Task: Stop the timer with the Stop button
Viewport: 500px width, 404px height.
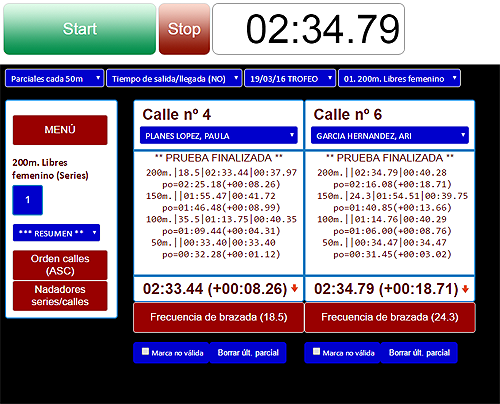Action: click(184, 29)
